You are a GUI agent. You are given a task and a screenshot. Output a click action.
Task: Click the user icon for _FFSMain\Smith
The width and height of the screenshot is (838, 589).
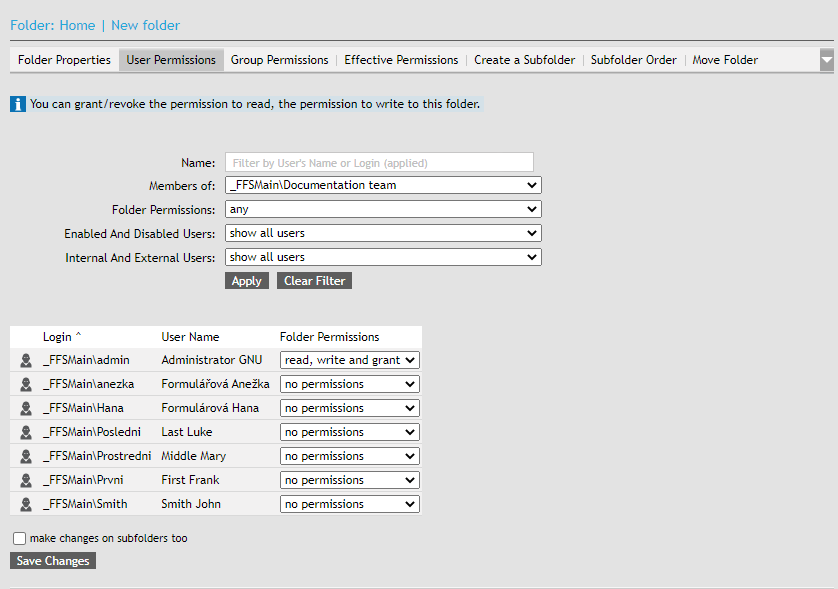tap(26, 504)
